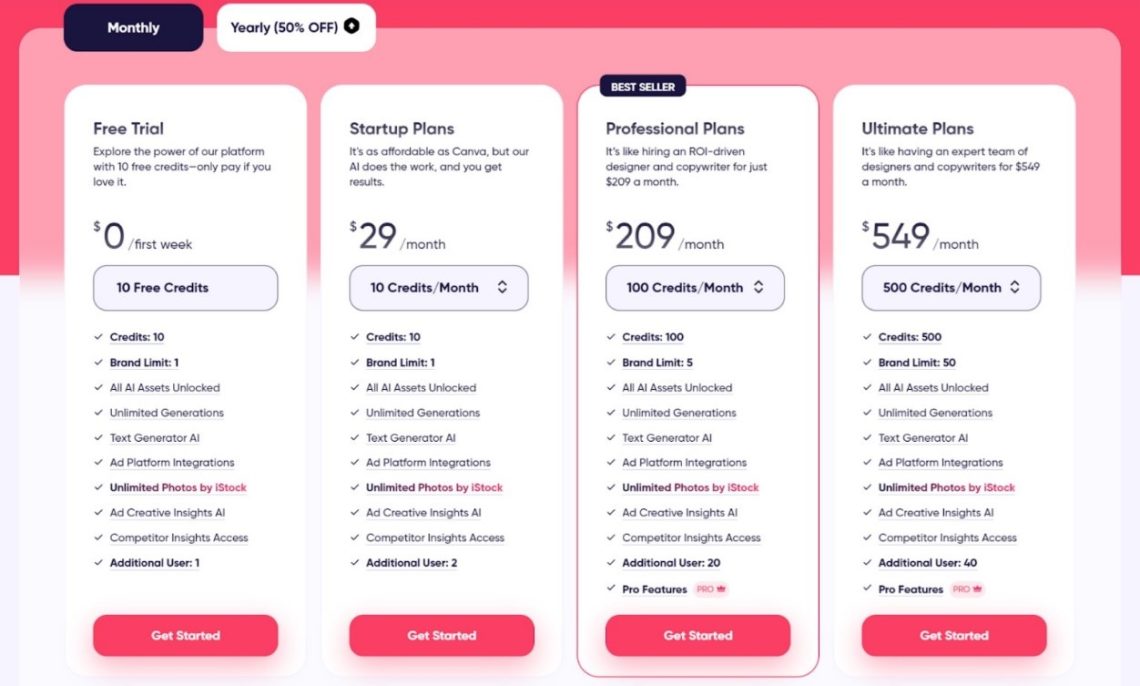Click Get Started for Professional Plans
This screenshot has width=1140, height=686.
click(697, 635)
